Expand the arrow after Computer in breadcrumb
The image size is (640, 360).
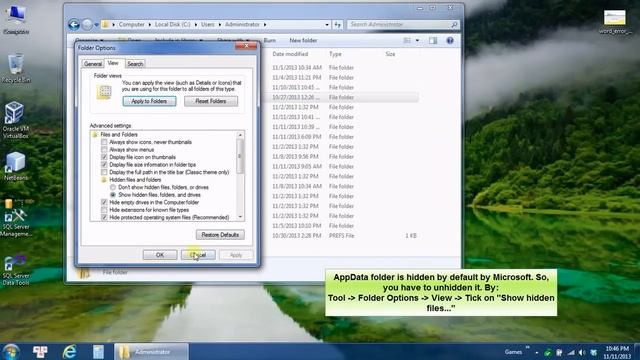150,24
